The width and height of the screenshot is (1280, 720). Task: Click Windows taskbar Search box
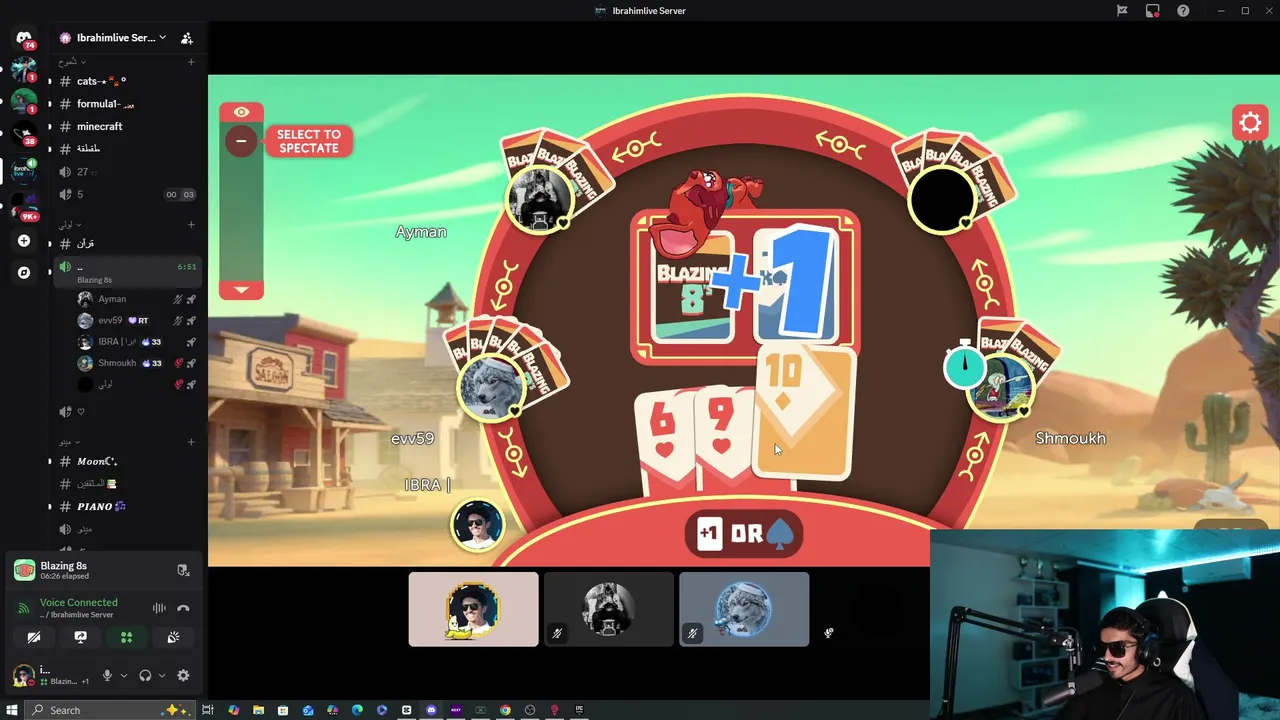(108, 710)
